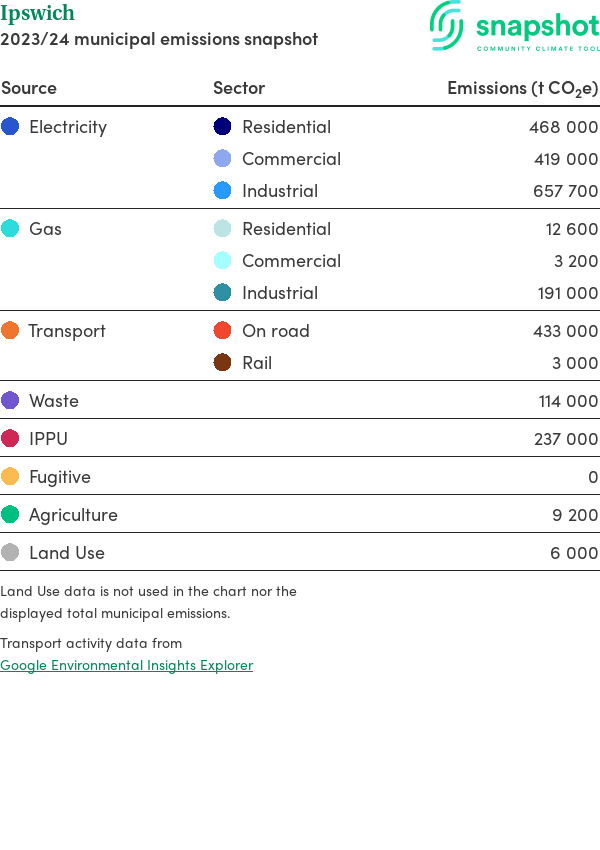The image size is (600, 850).
Task: Click the Source column header
Action: click(x=29, y=88)
